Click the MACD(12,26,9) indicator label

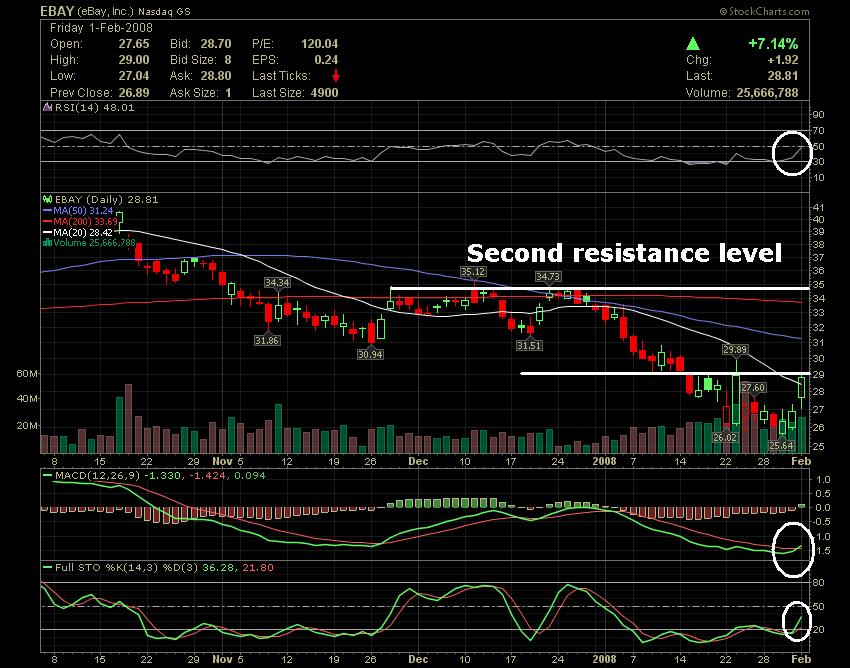(x=97, y=476)
